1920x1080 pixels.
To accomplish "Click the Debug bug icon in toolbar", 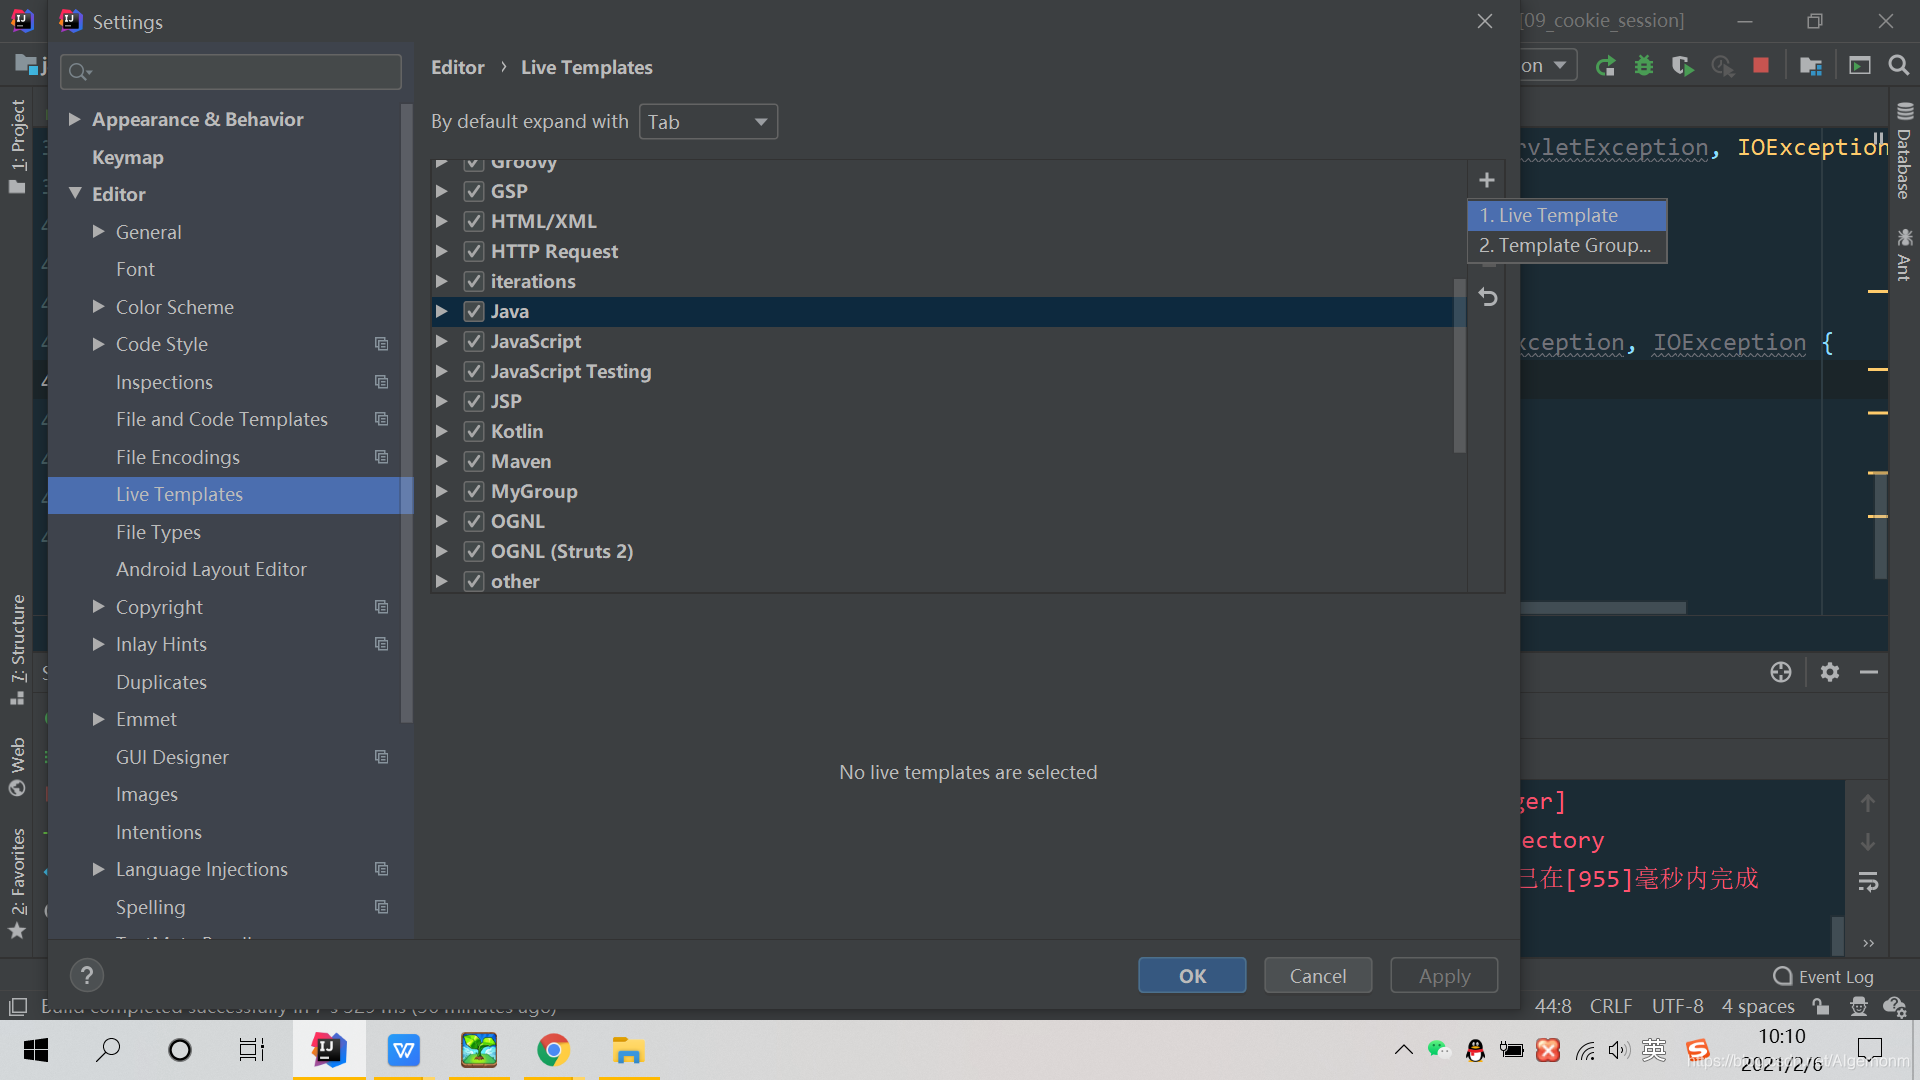I will (1644, 66).
